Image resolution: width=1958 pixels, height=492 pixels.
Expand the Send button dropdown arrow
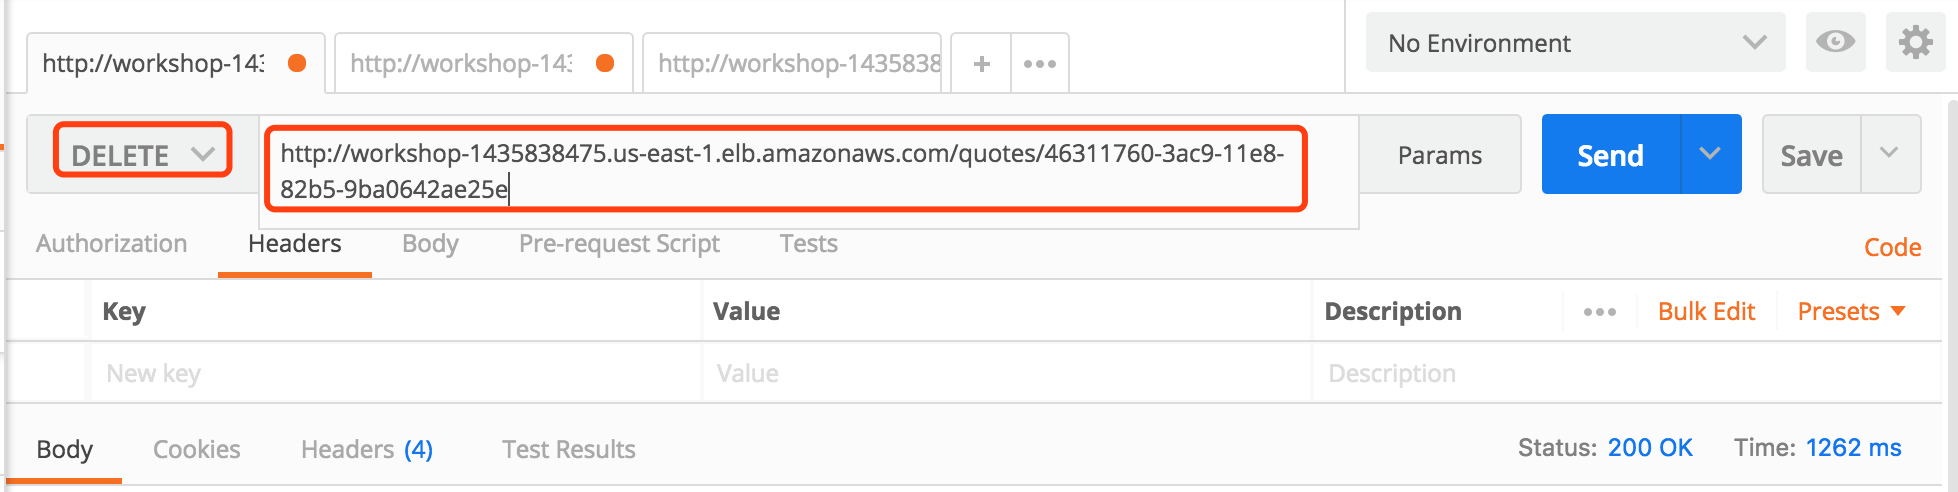[x=1711, y=154]
